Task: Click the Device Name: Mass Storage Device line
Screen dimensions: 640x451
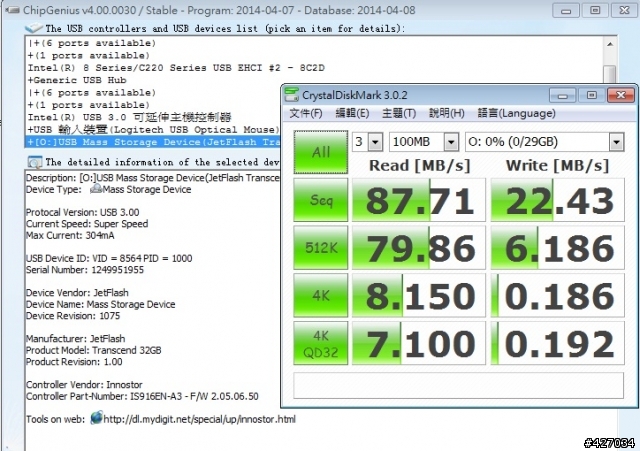Action: point(100,304)
